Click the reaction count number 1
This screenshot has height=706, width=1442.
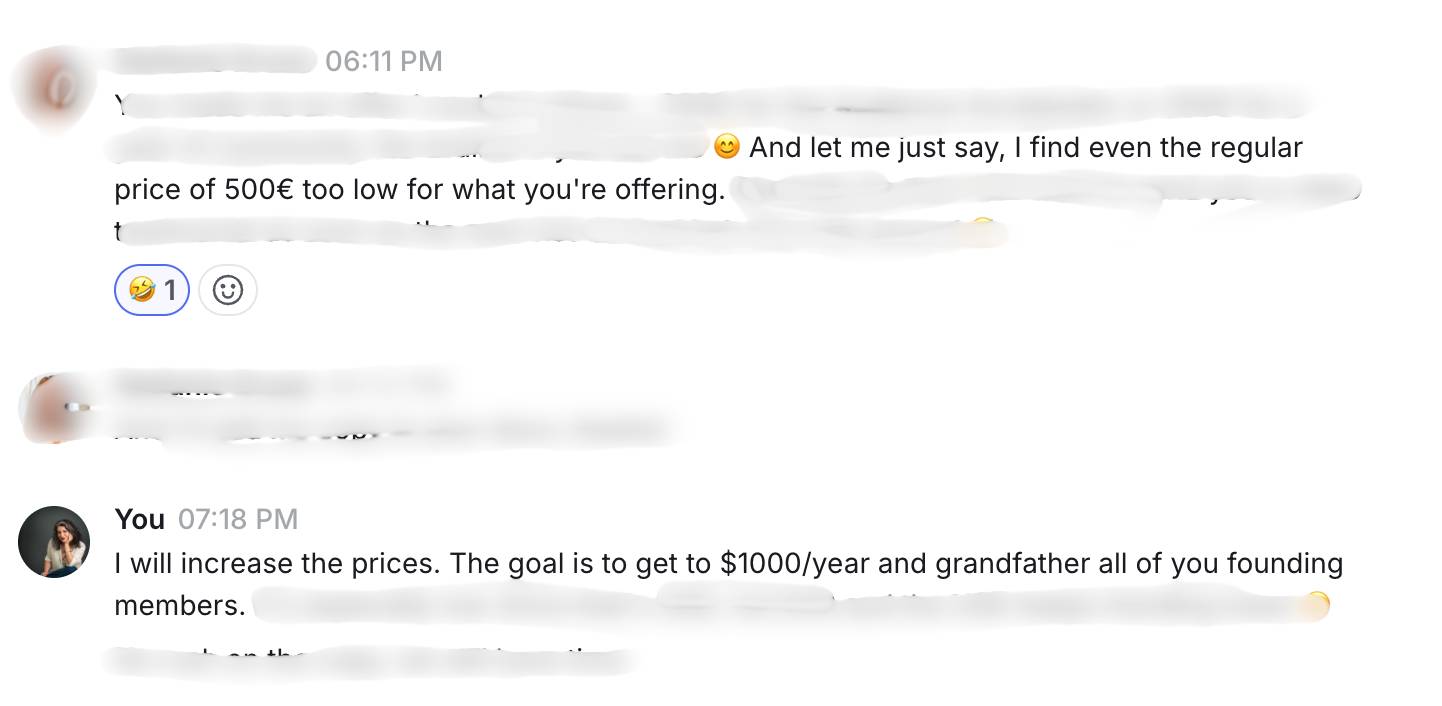click(x=170, y=291)
